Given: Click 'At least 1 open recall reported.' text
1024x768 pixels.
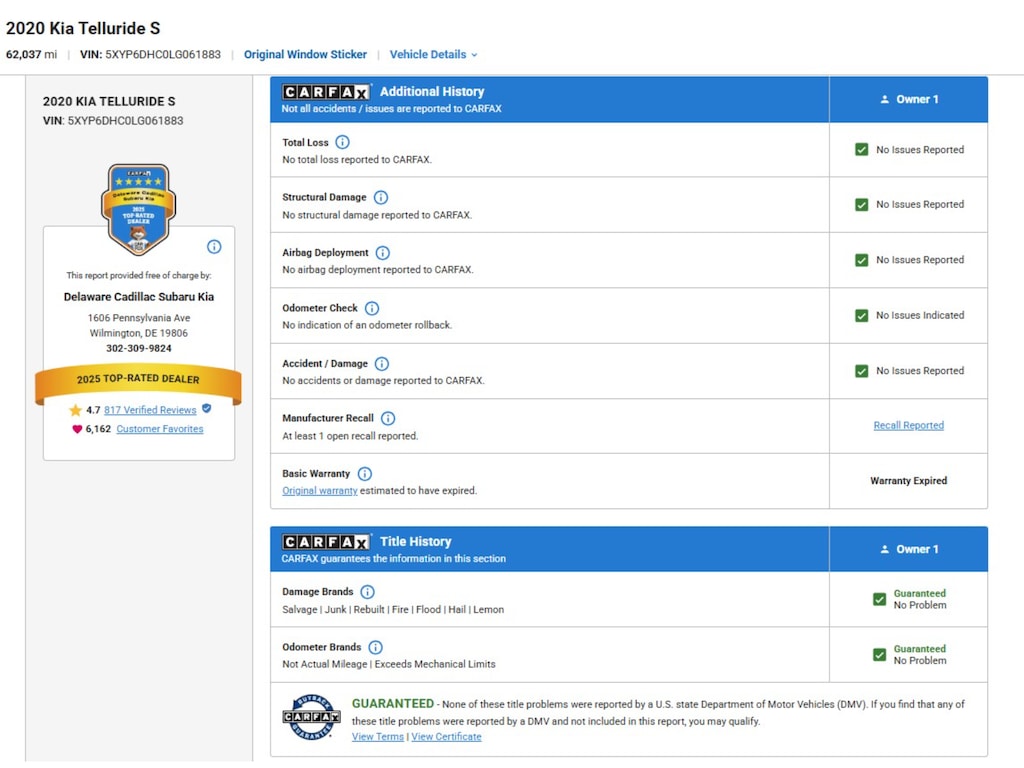Looking at the screenshot, I should [x=350, y=436].
